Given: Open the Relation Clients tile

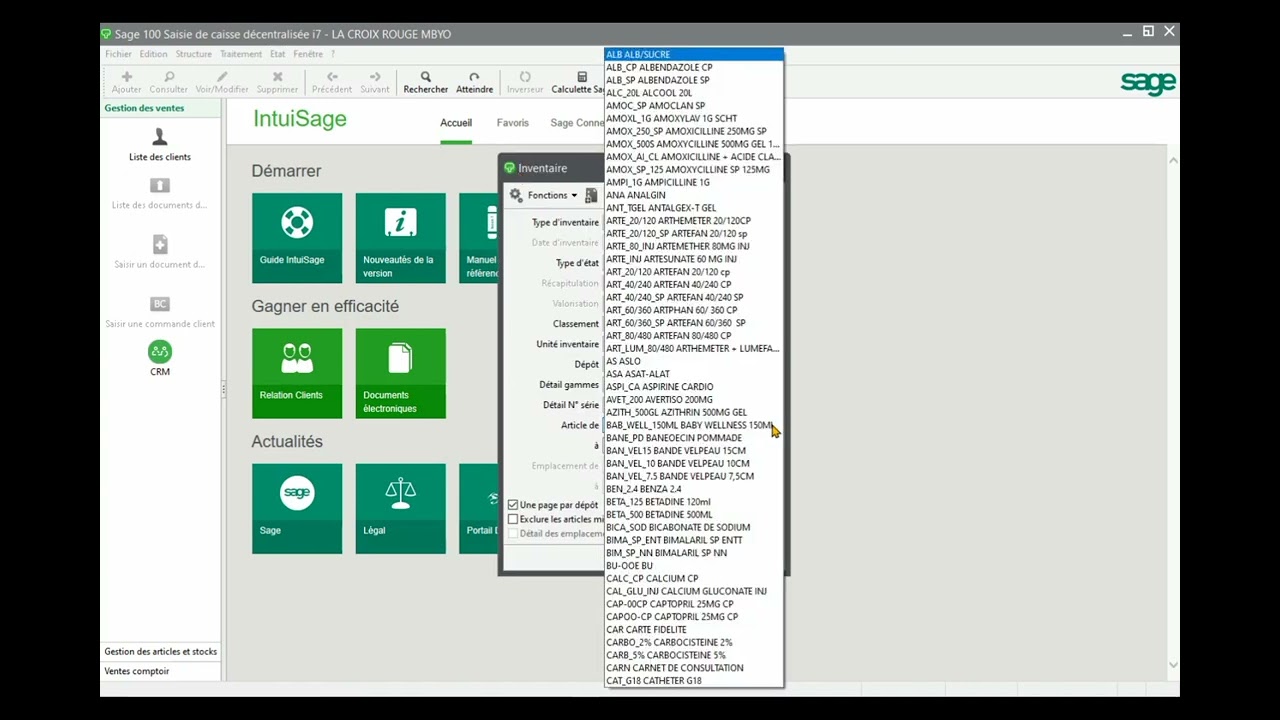Looking at the screenshot, I should (297, 373).
